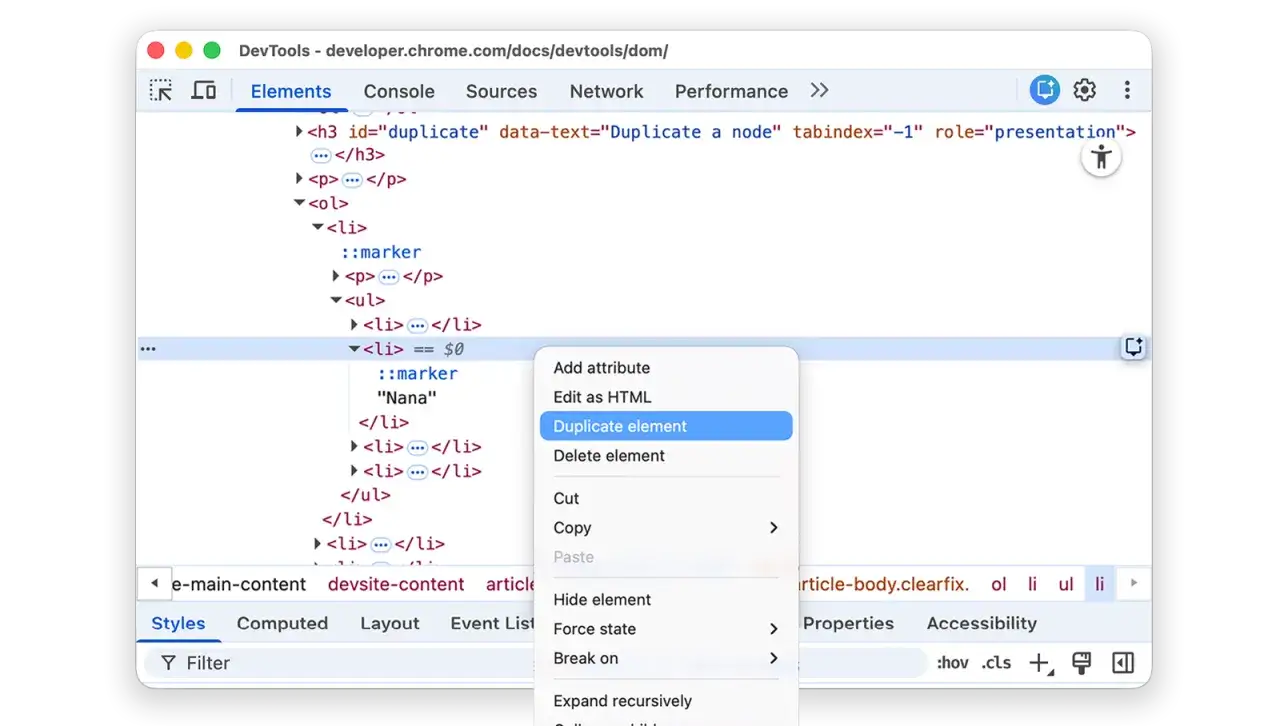Add a new style rule with plus icon

(1041, 663)
